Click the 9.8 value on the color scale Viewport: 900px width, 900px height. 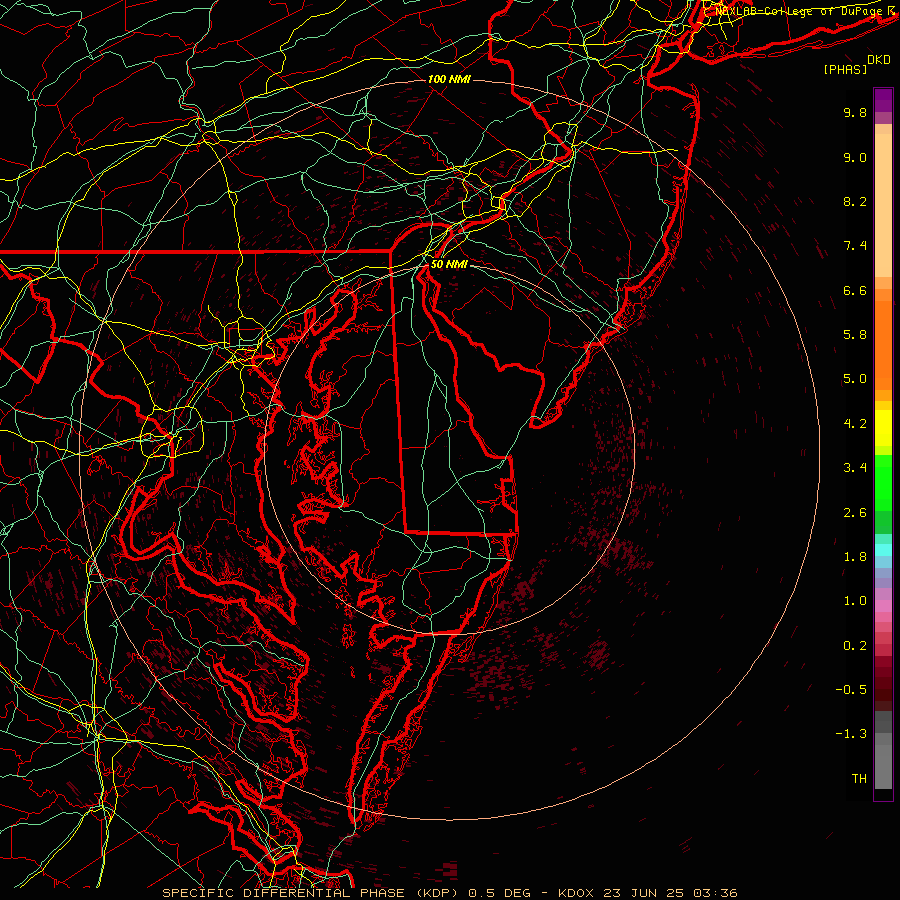click(x=855, y=112)
